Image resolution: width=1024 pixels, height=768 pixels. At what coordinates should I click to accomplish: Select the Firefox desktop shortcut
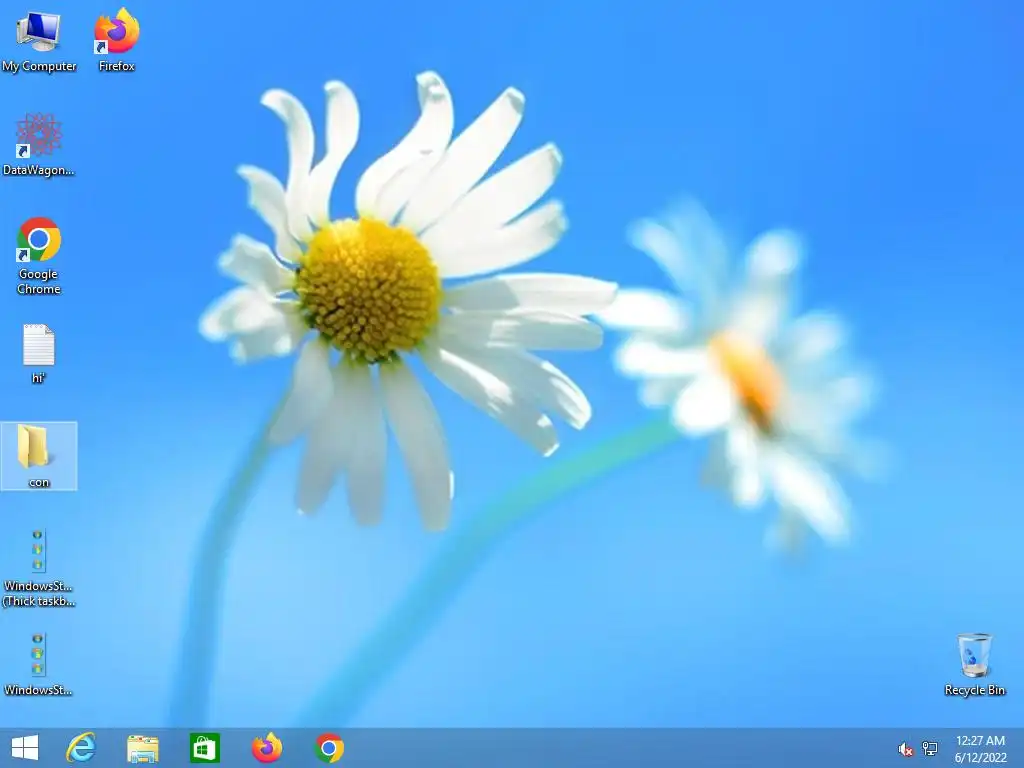coord(117,40)
